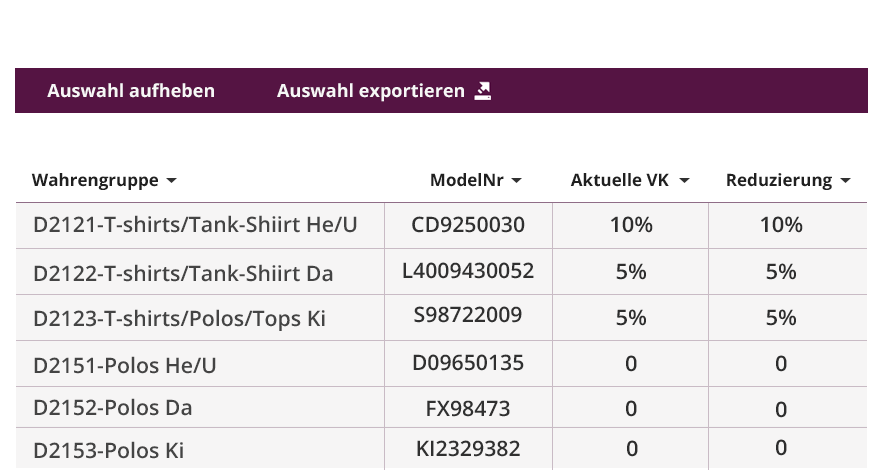880x470 pixels.
Task: Click model number S98722009 cell
Action: click(x=468, y=316)
